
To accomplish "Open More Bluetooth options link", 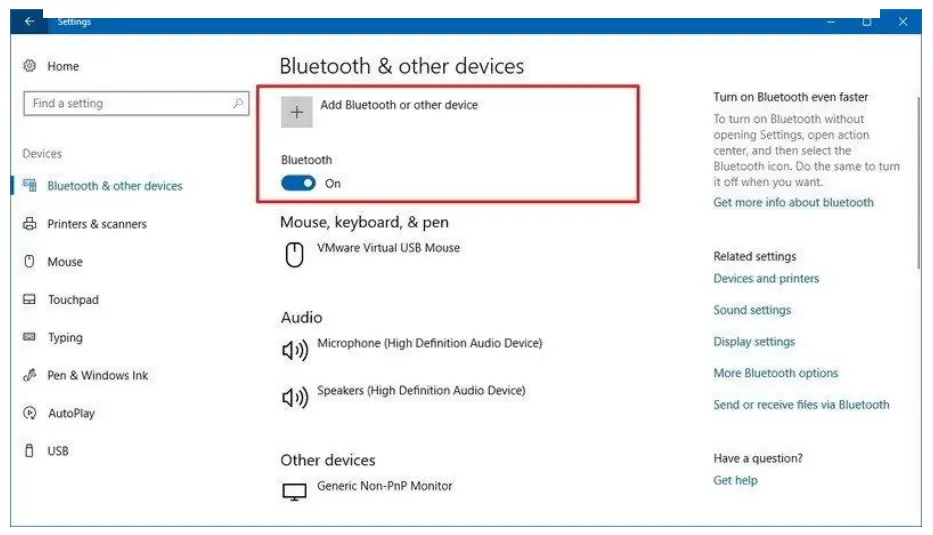I will pyautogui.click(x=775, y=373).
